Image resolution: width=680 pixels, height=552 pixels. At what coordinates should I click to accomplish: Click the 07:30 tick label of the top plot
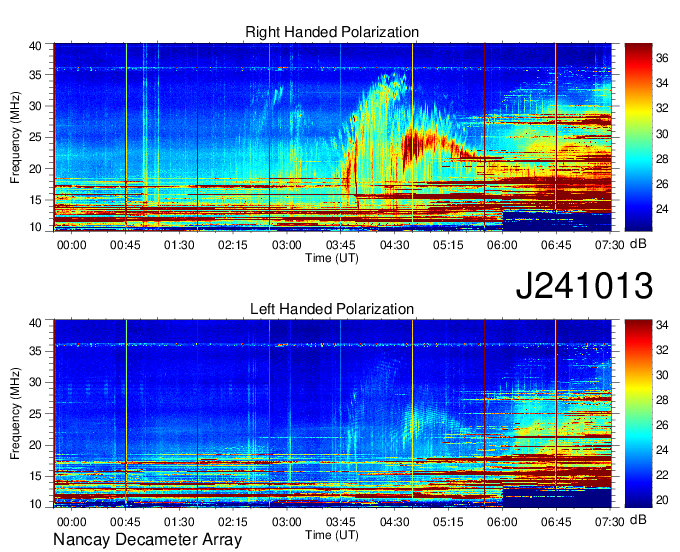coord(609,245)
